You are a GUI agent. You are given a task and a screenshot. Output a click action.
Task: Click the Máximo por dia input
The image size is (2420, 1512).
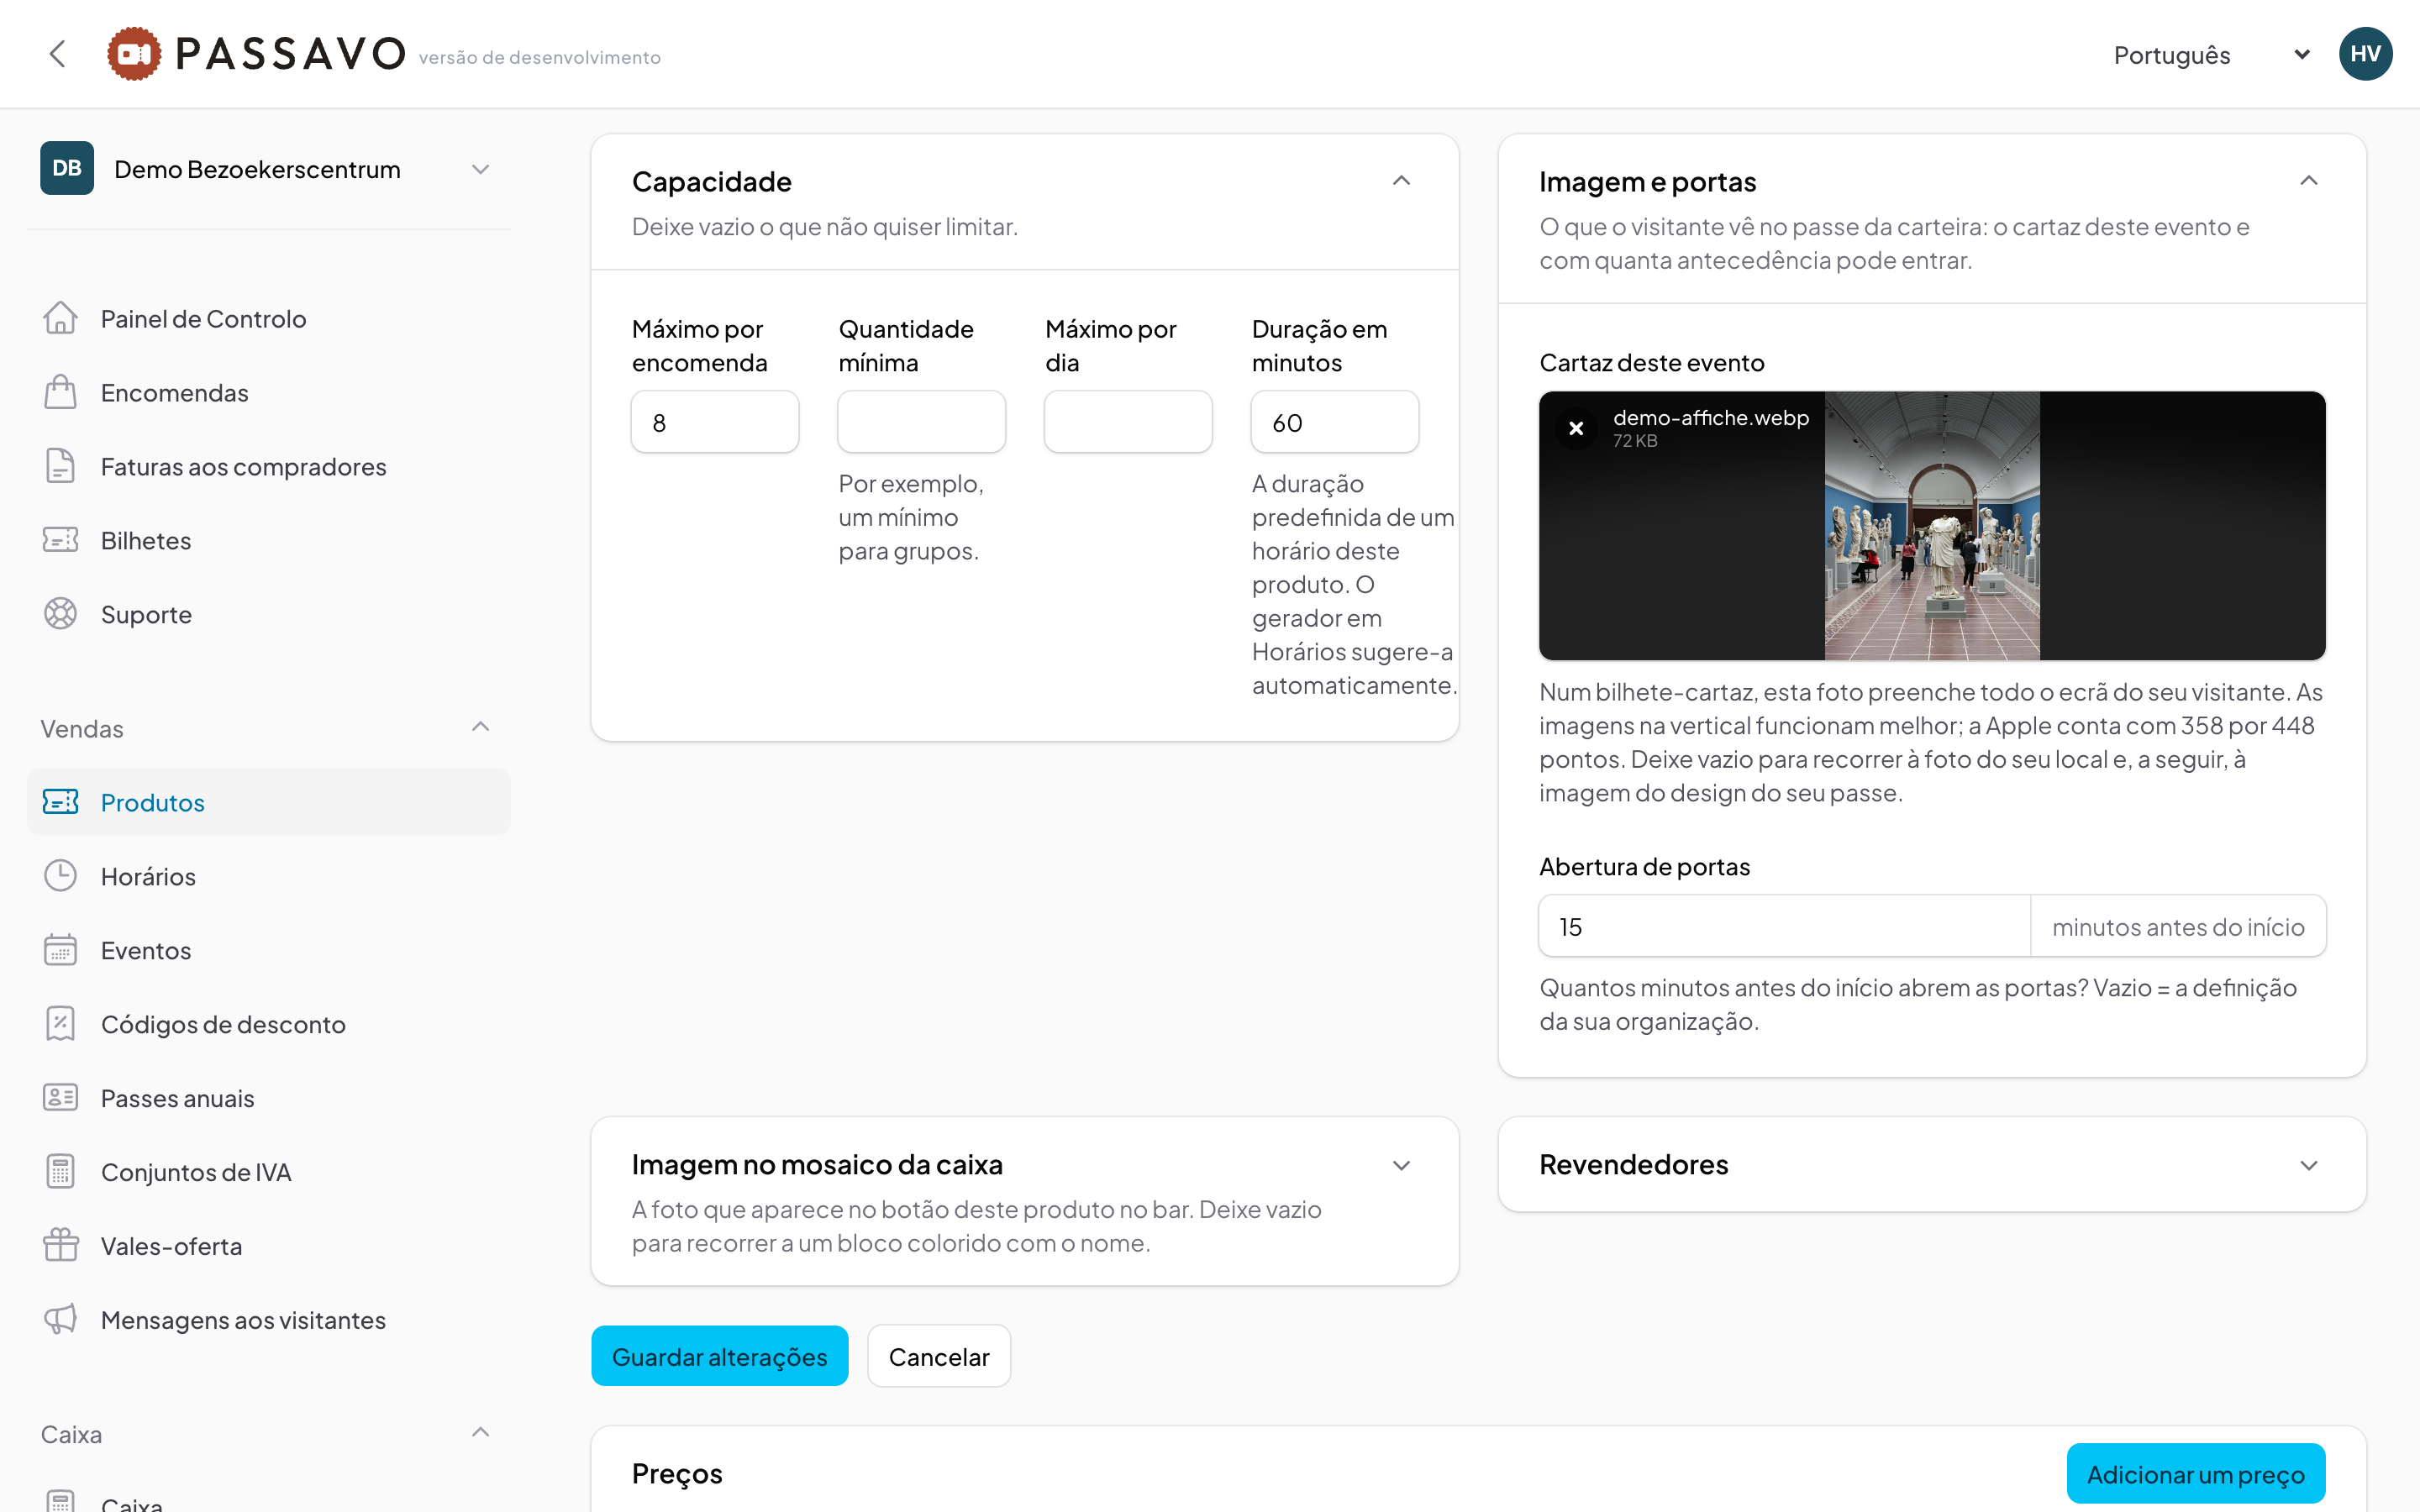tap(1128, 422)
